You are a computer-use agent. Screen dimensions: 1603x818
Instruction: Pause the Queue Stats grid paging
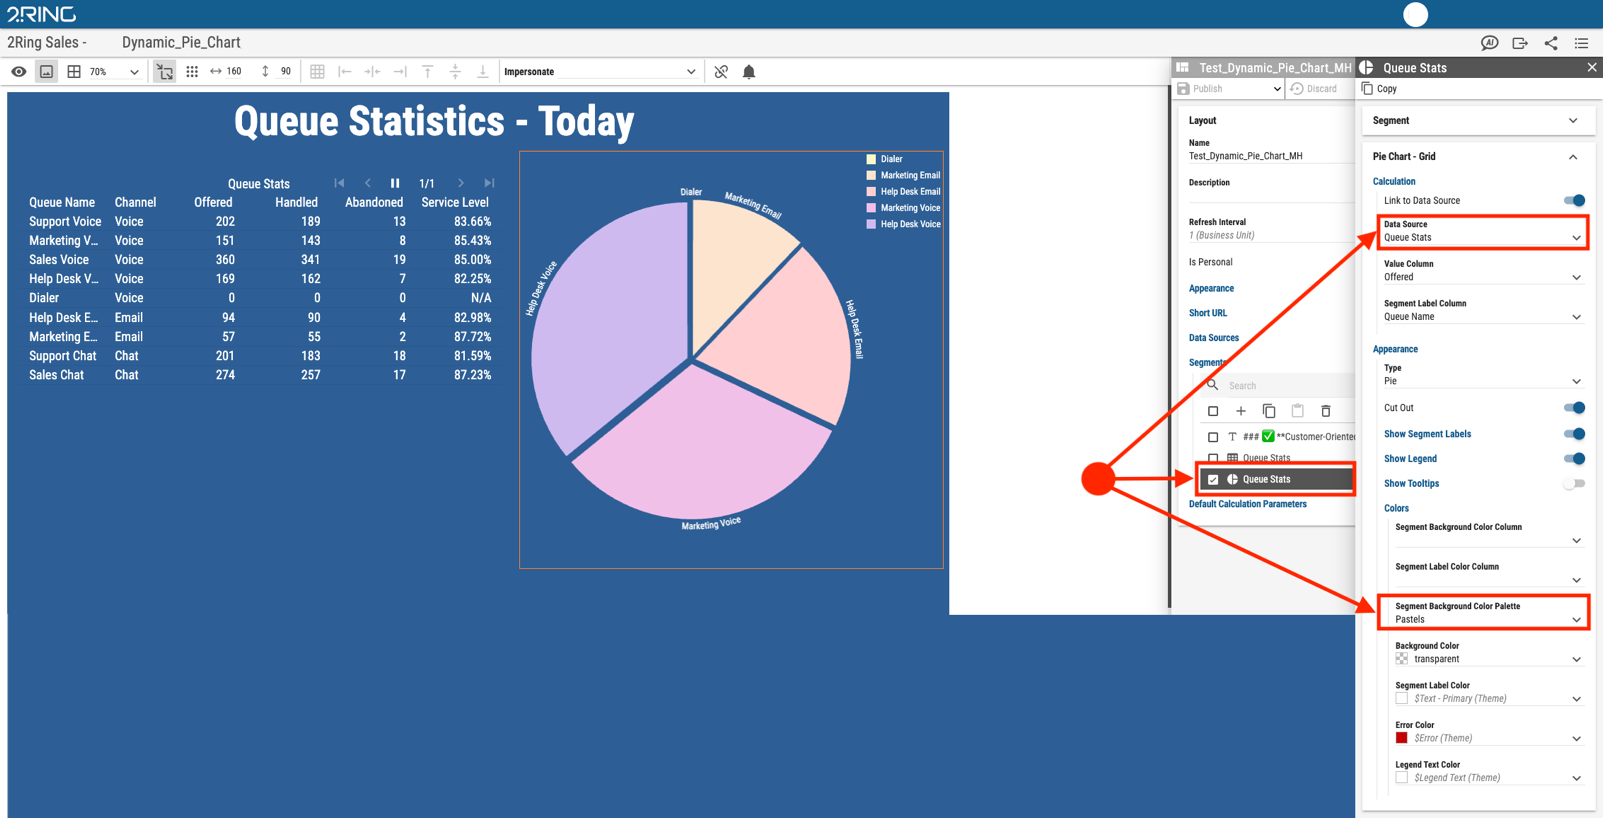point(395,183)
